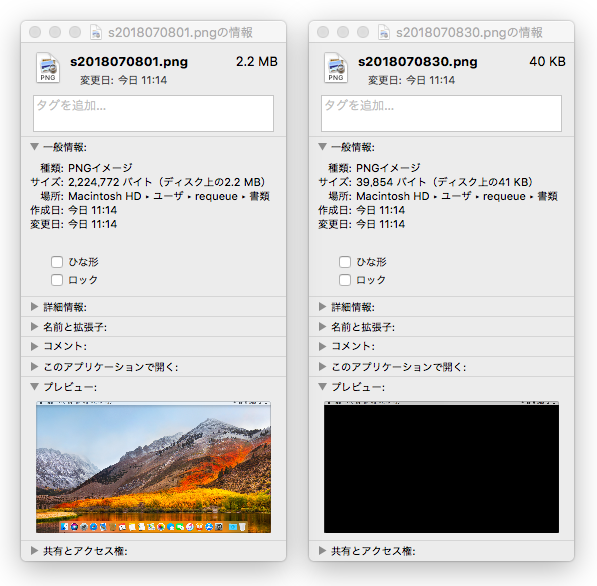Click the black preview thumbnail of s2018070830.png
The image size is (597, 586).
point(441,467)
